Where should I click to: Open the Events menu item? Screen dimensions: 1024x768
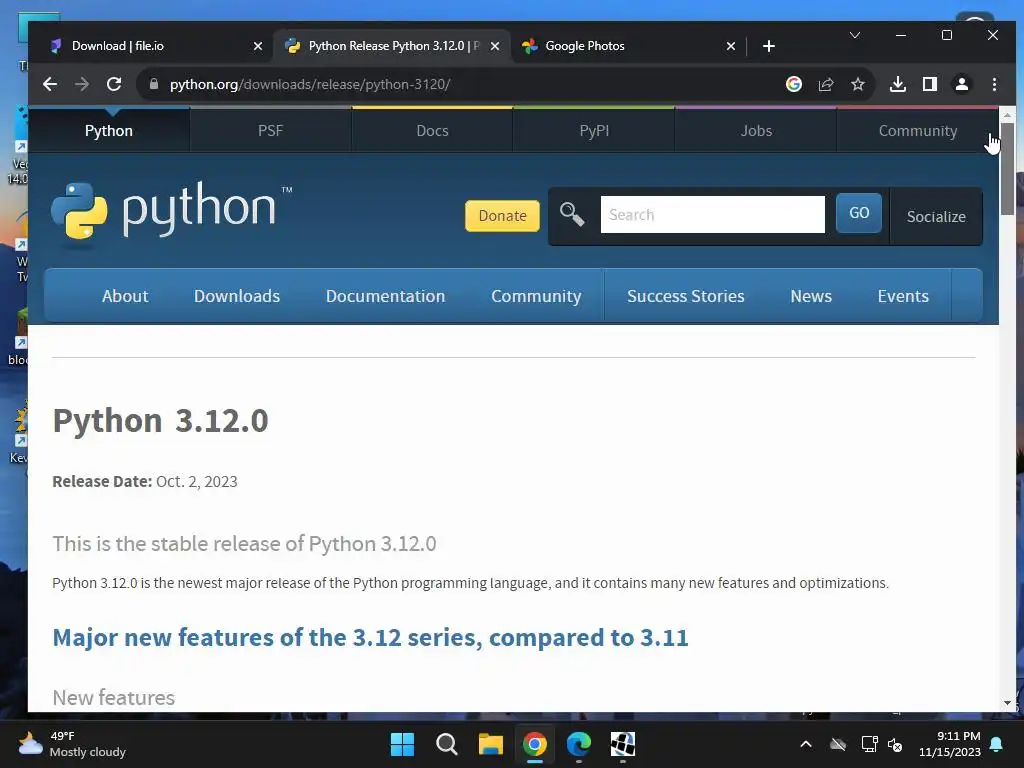903,296
